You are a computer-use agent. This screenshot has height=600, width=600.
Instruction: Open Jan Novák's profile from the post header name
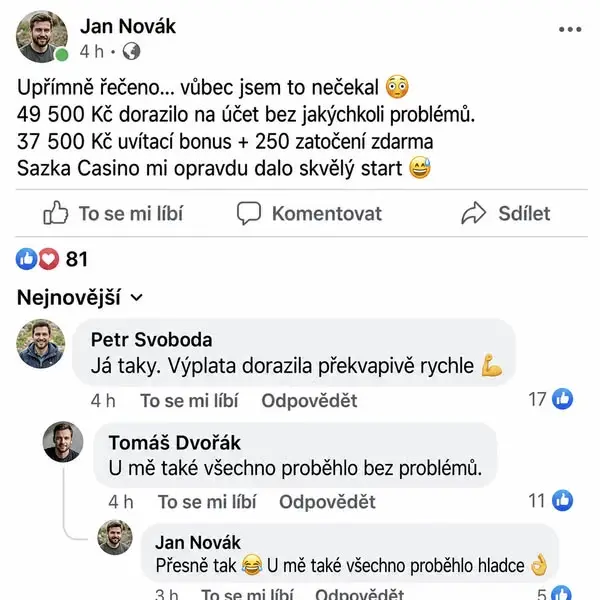point(128,26)
